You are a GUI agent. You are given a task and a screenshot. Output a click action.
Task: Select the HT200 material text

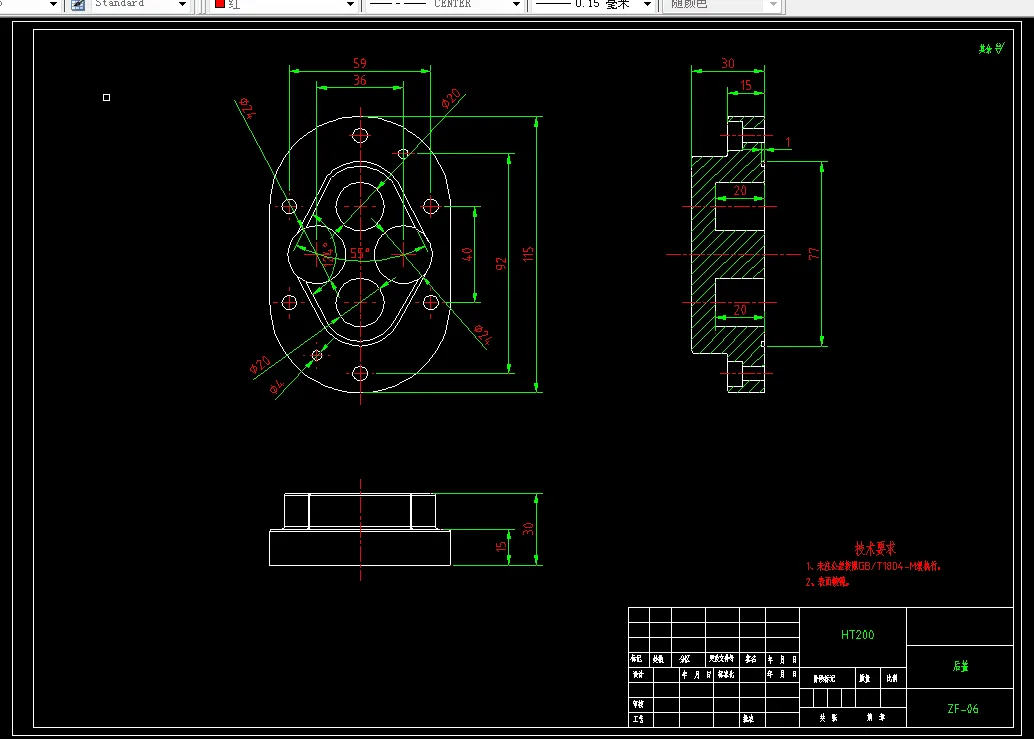(x=857, y=635)
